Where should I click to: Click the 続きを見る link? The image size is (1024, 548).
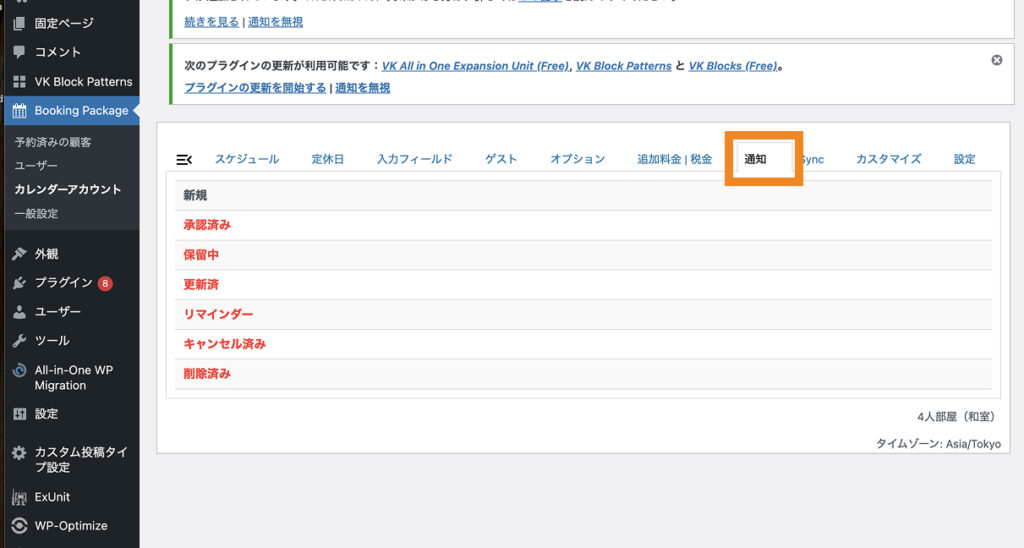[212, 21]
